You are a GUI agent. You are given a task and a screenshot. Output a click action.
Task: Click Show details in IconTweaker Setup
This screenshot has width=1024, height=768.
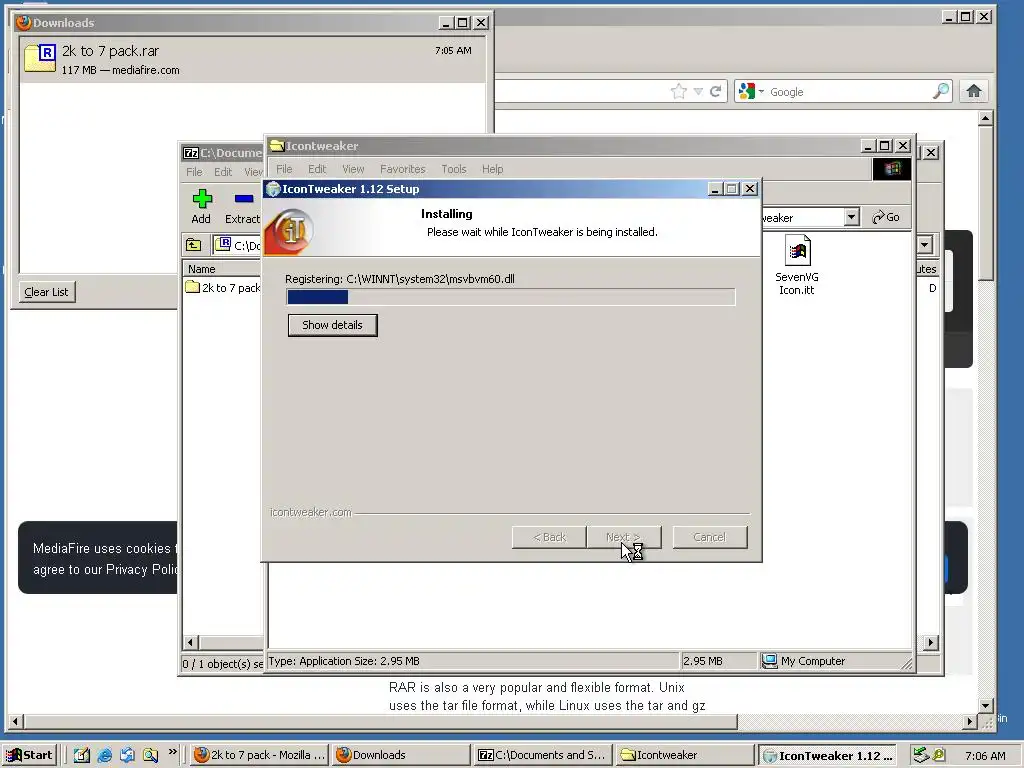(x=332, y=325)
